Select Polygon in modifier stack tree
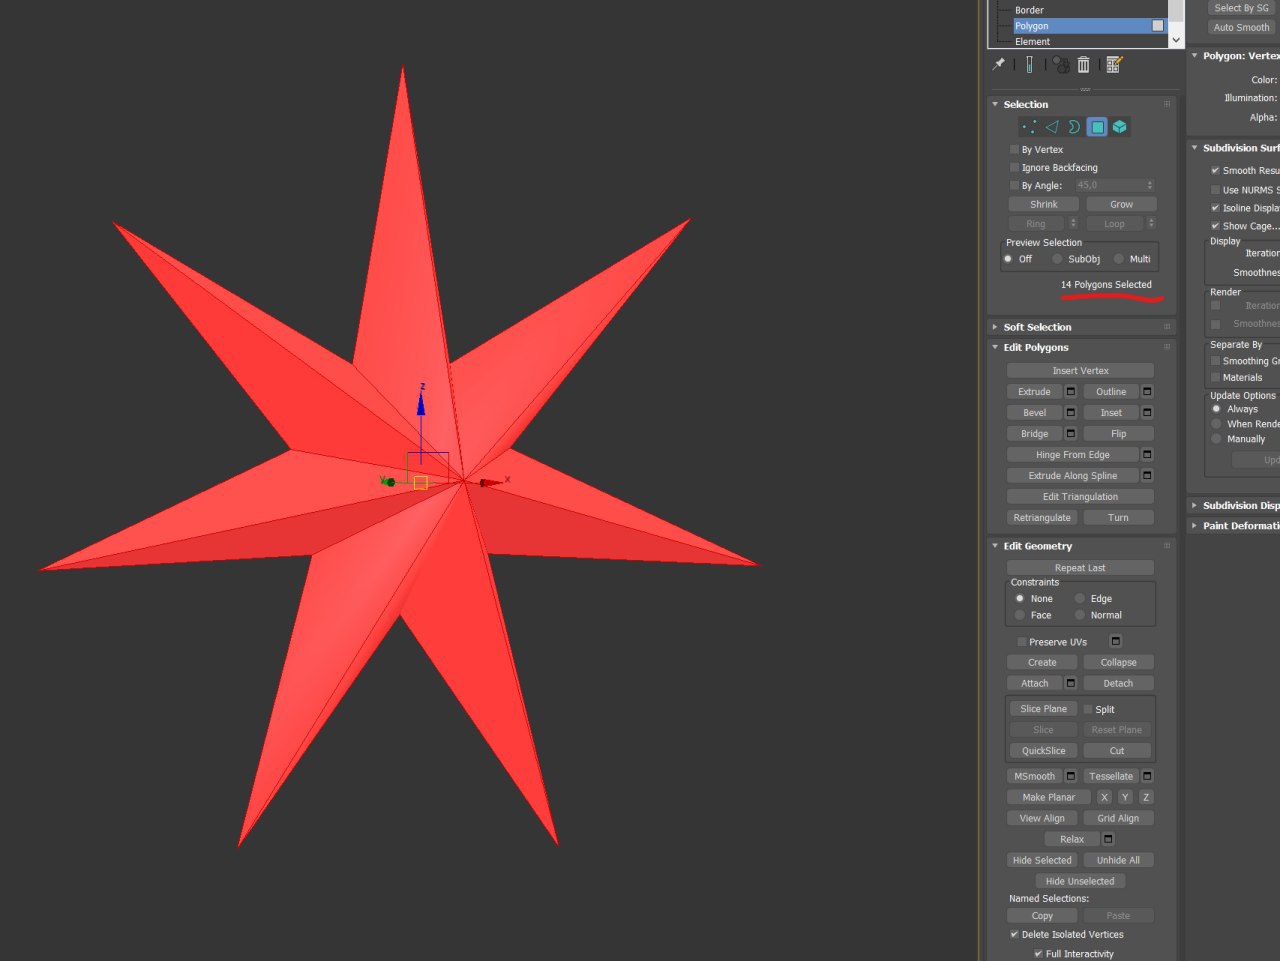The image size is (1280, 961). click(x=1032, y=26)
